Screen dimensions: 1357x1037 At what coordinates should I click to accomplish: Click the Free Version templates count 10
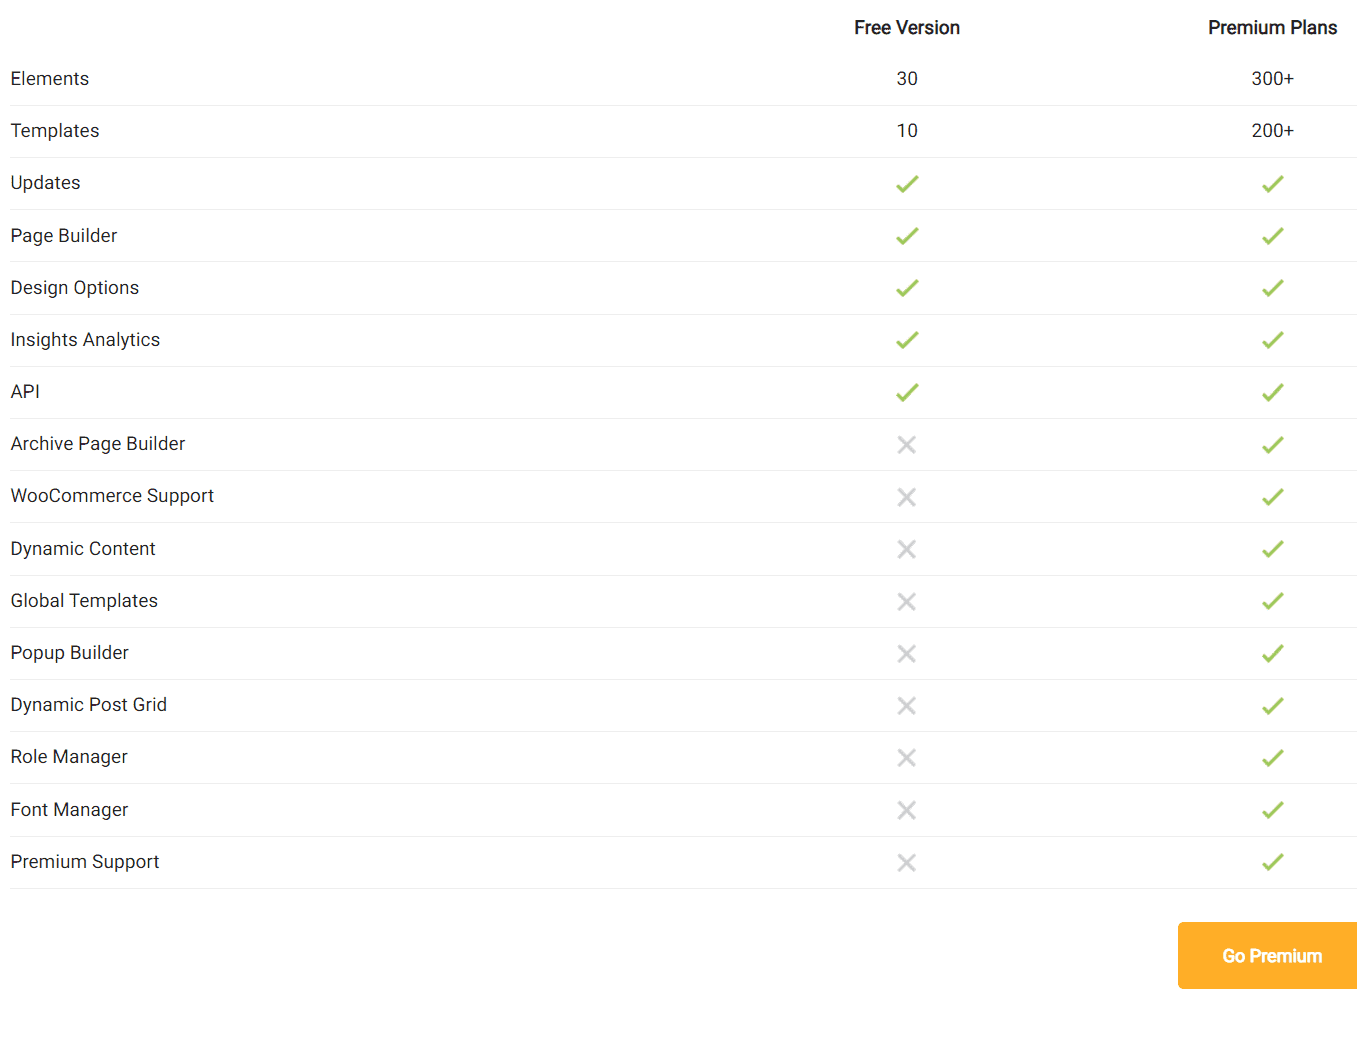pyautogui.click(x=907, y=131)
